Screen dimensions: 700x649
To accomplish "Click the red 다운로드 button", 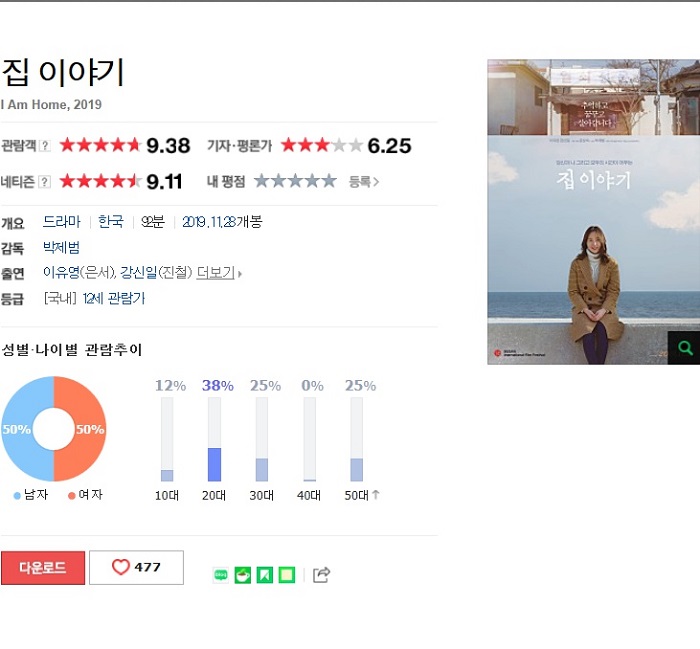I will [x=43, y=568].
